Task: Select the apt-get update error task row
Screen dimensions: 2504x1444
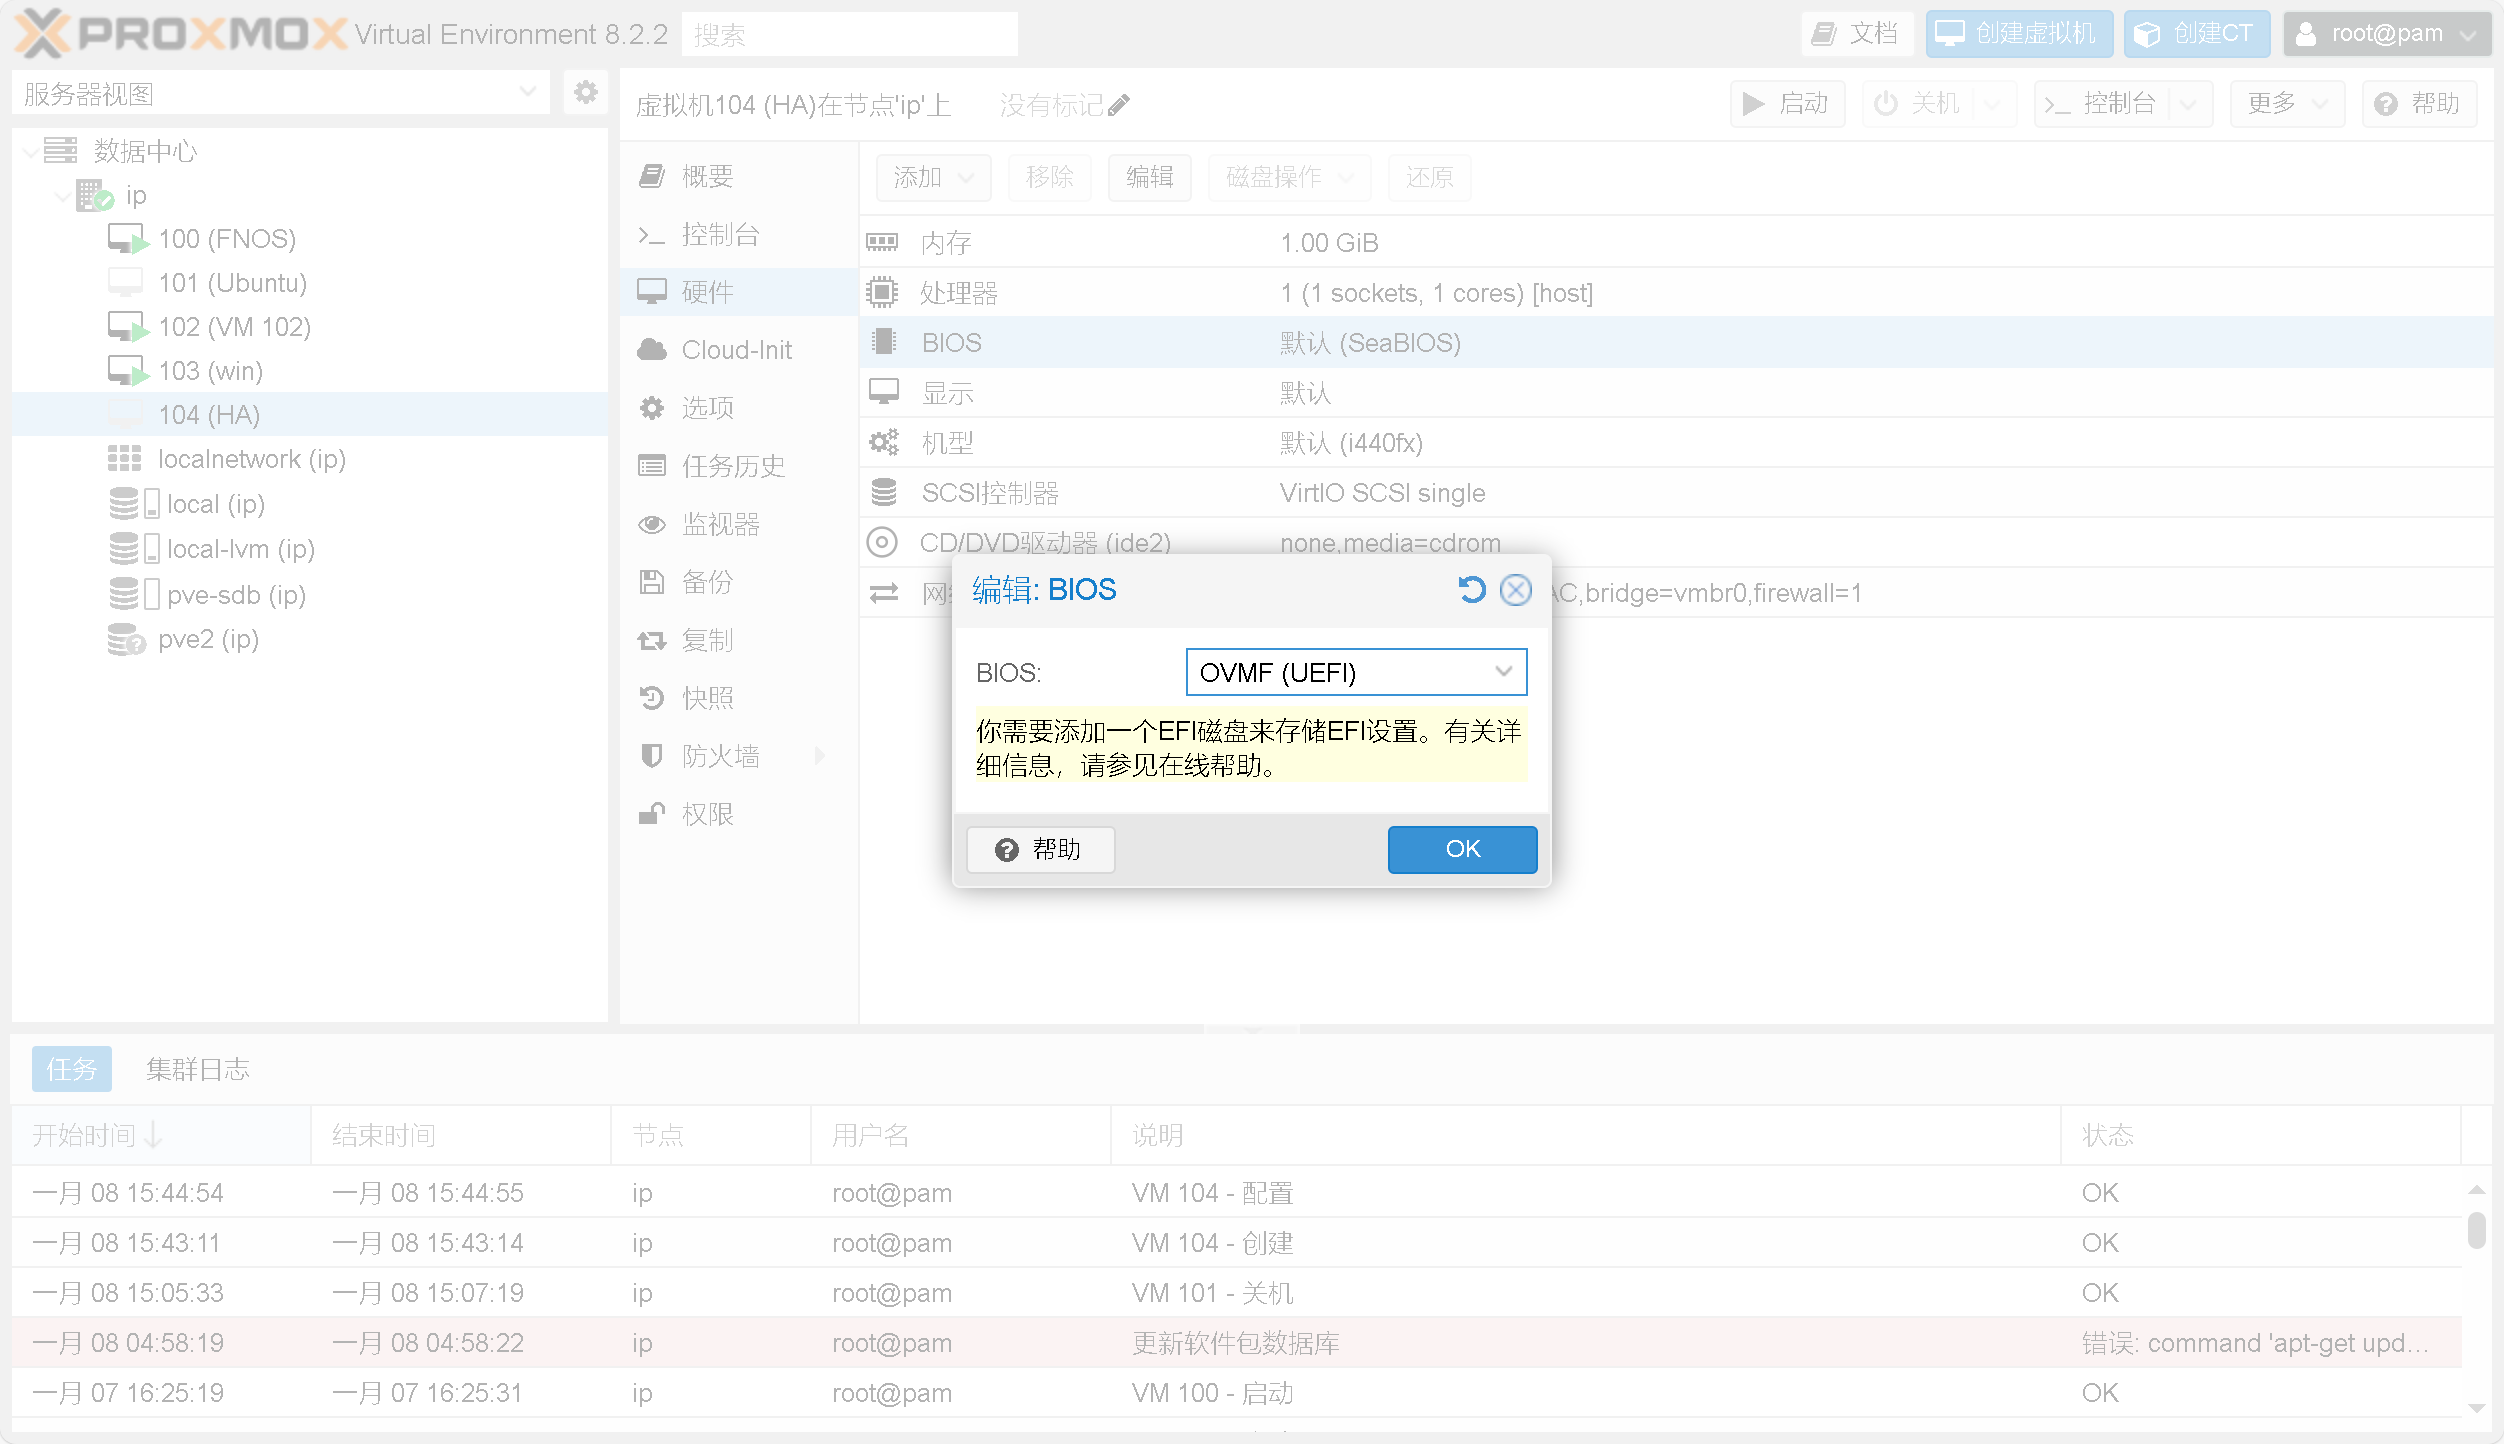Action: (1236, 1343)
